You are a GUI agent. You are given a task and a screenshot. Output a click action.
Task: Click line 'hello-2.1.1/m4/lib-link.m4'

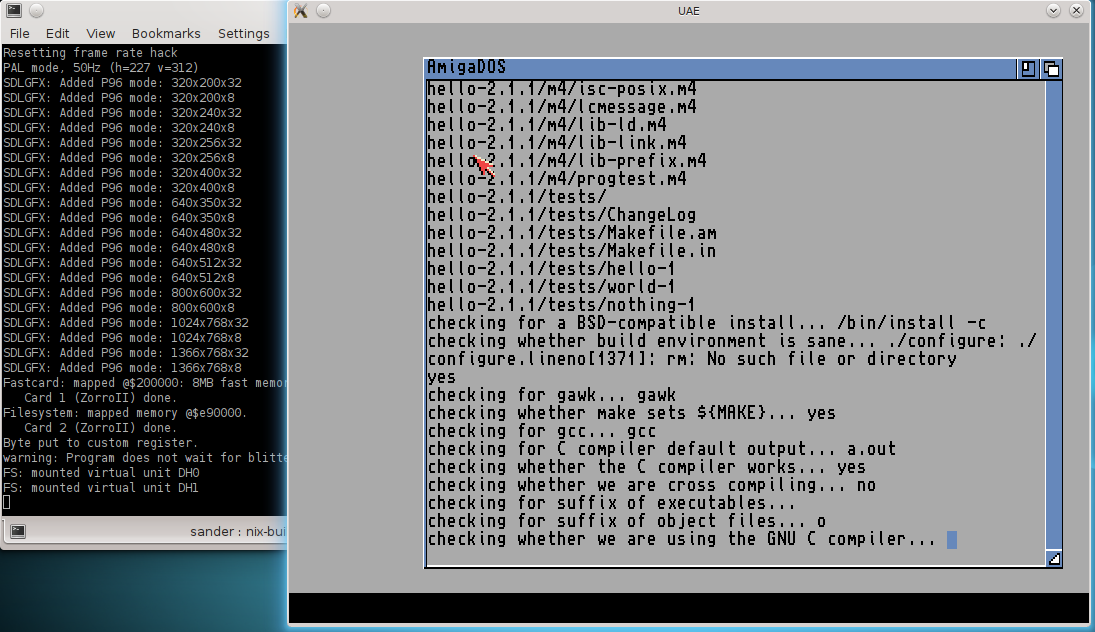pos(557,143)
